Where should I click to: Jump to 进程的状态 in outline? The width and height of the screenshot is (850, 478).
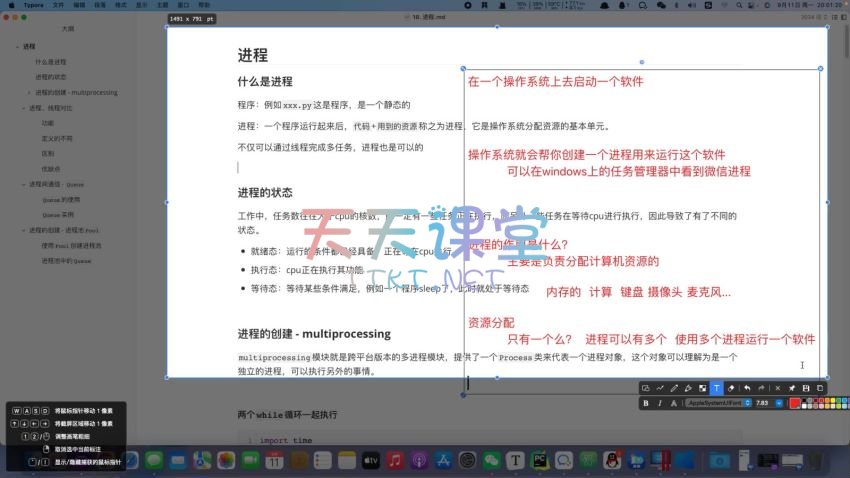[50, 77]
